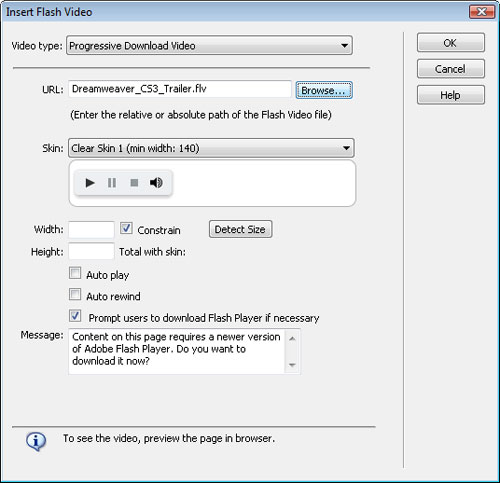Screen dimensions: 500x483
Task: Toggle the Constrain checkbox
Action: (x=126, y=229)
